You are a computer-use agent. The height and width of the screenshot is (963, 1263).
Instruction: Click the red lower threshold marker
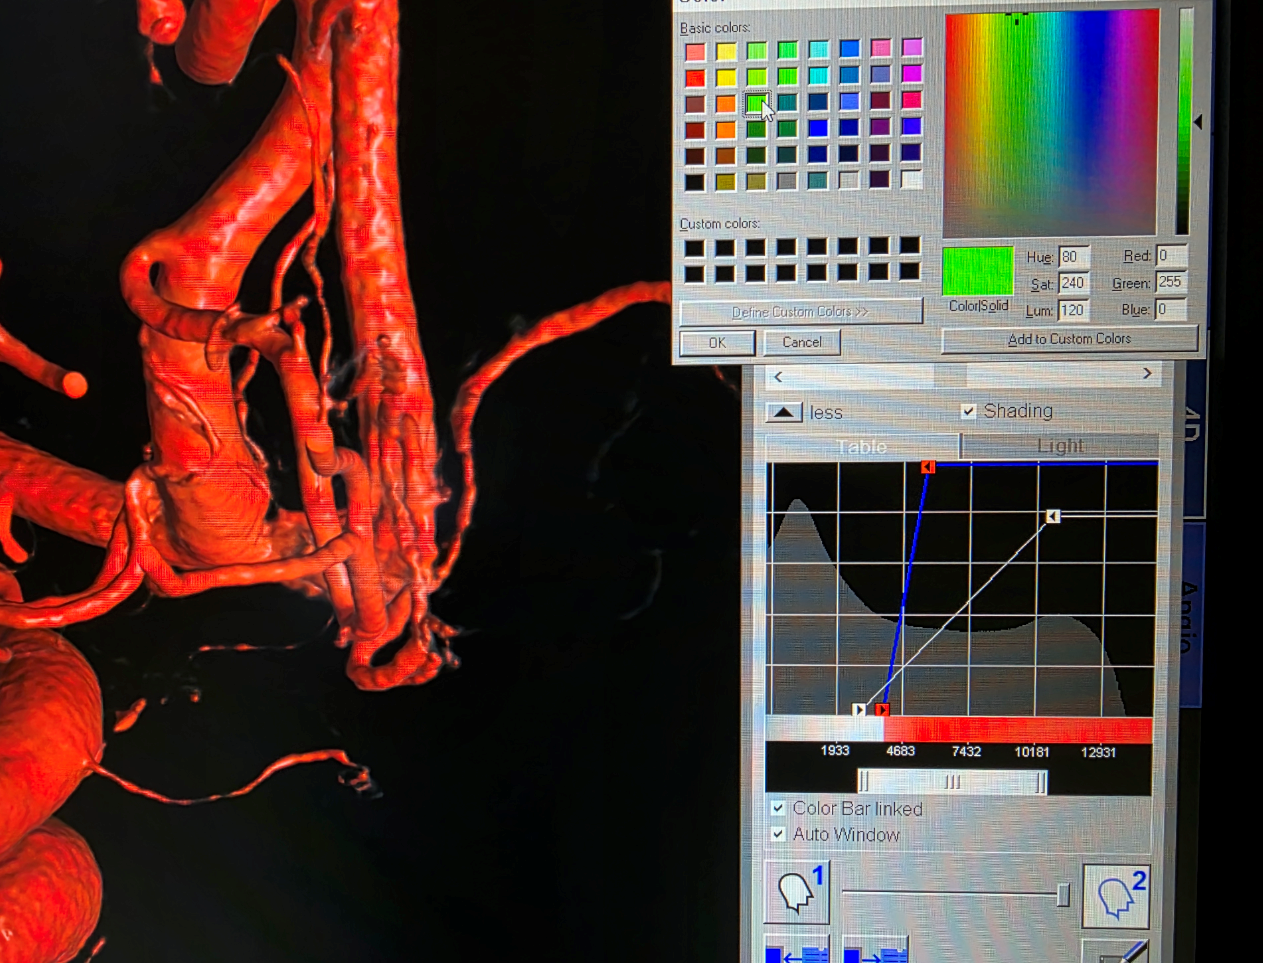tap(882, 709)
